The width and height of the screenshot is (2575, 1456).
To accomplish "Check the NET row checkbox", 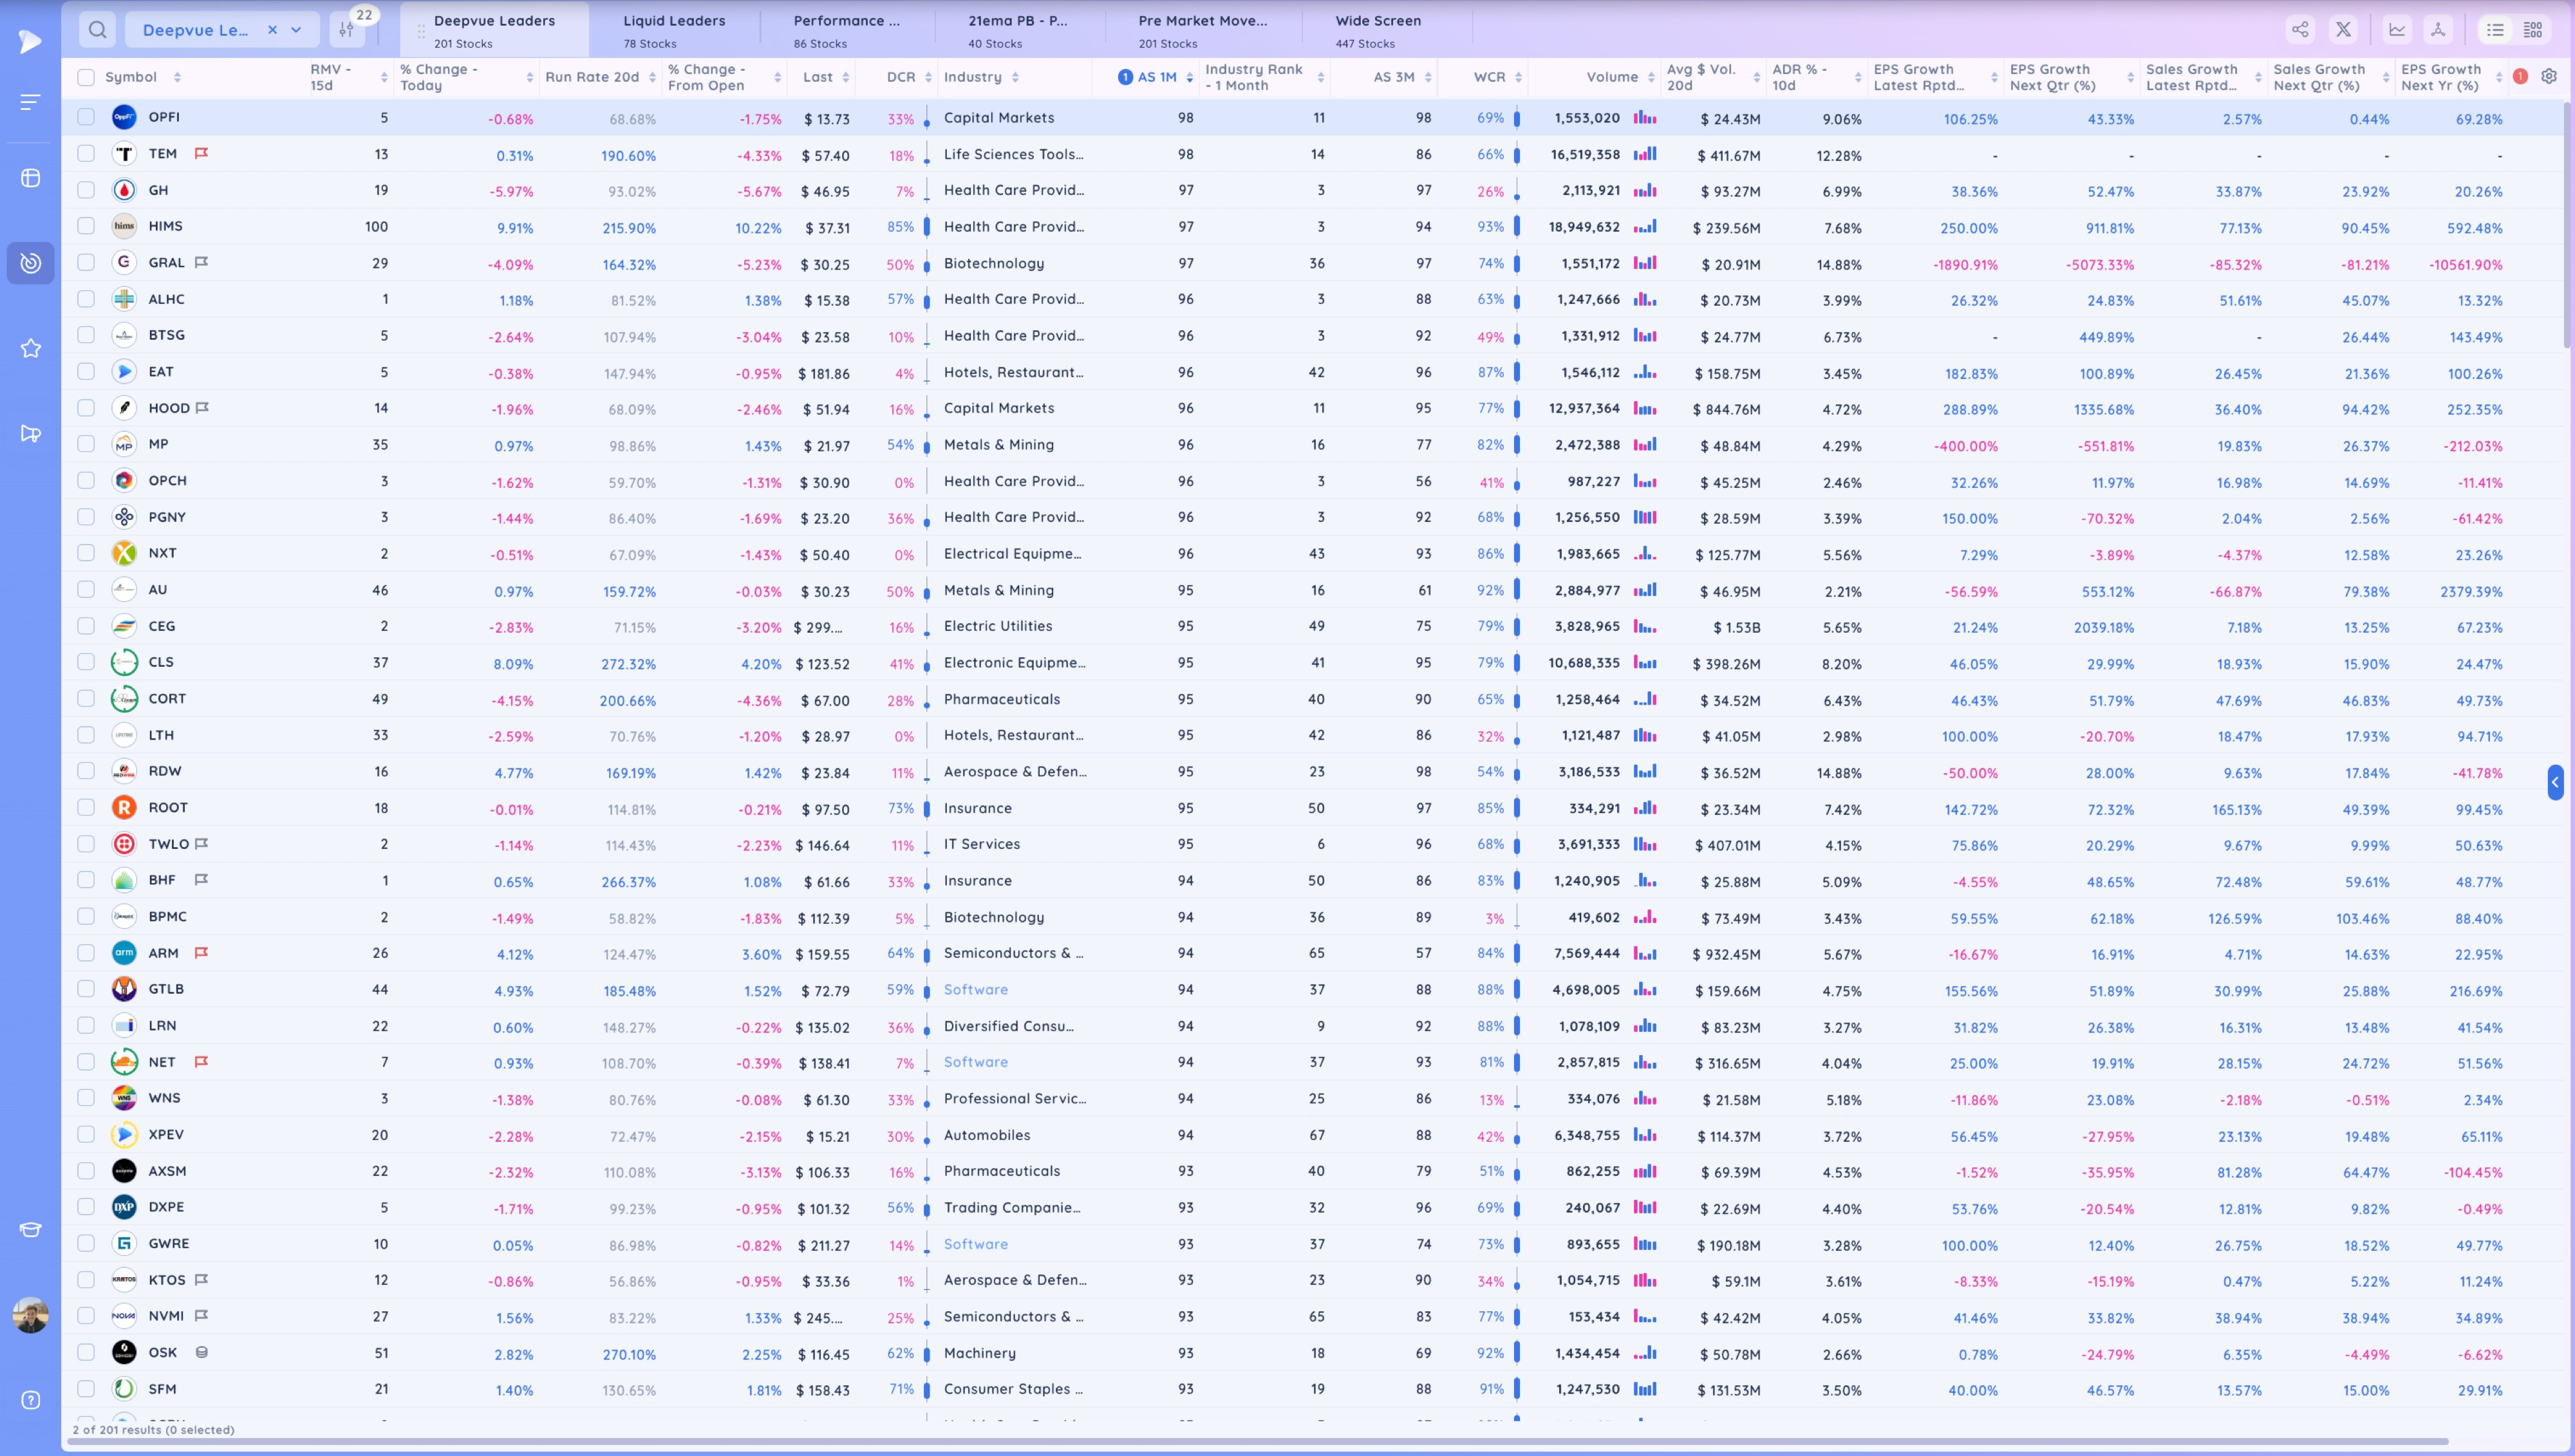I will [x=86, y=1062].
